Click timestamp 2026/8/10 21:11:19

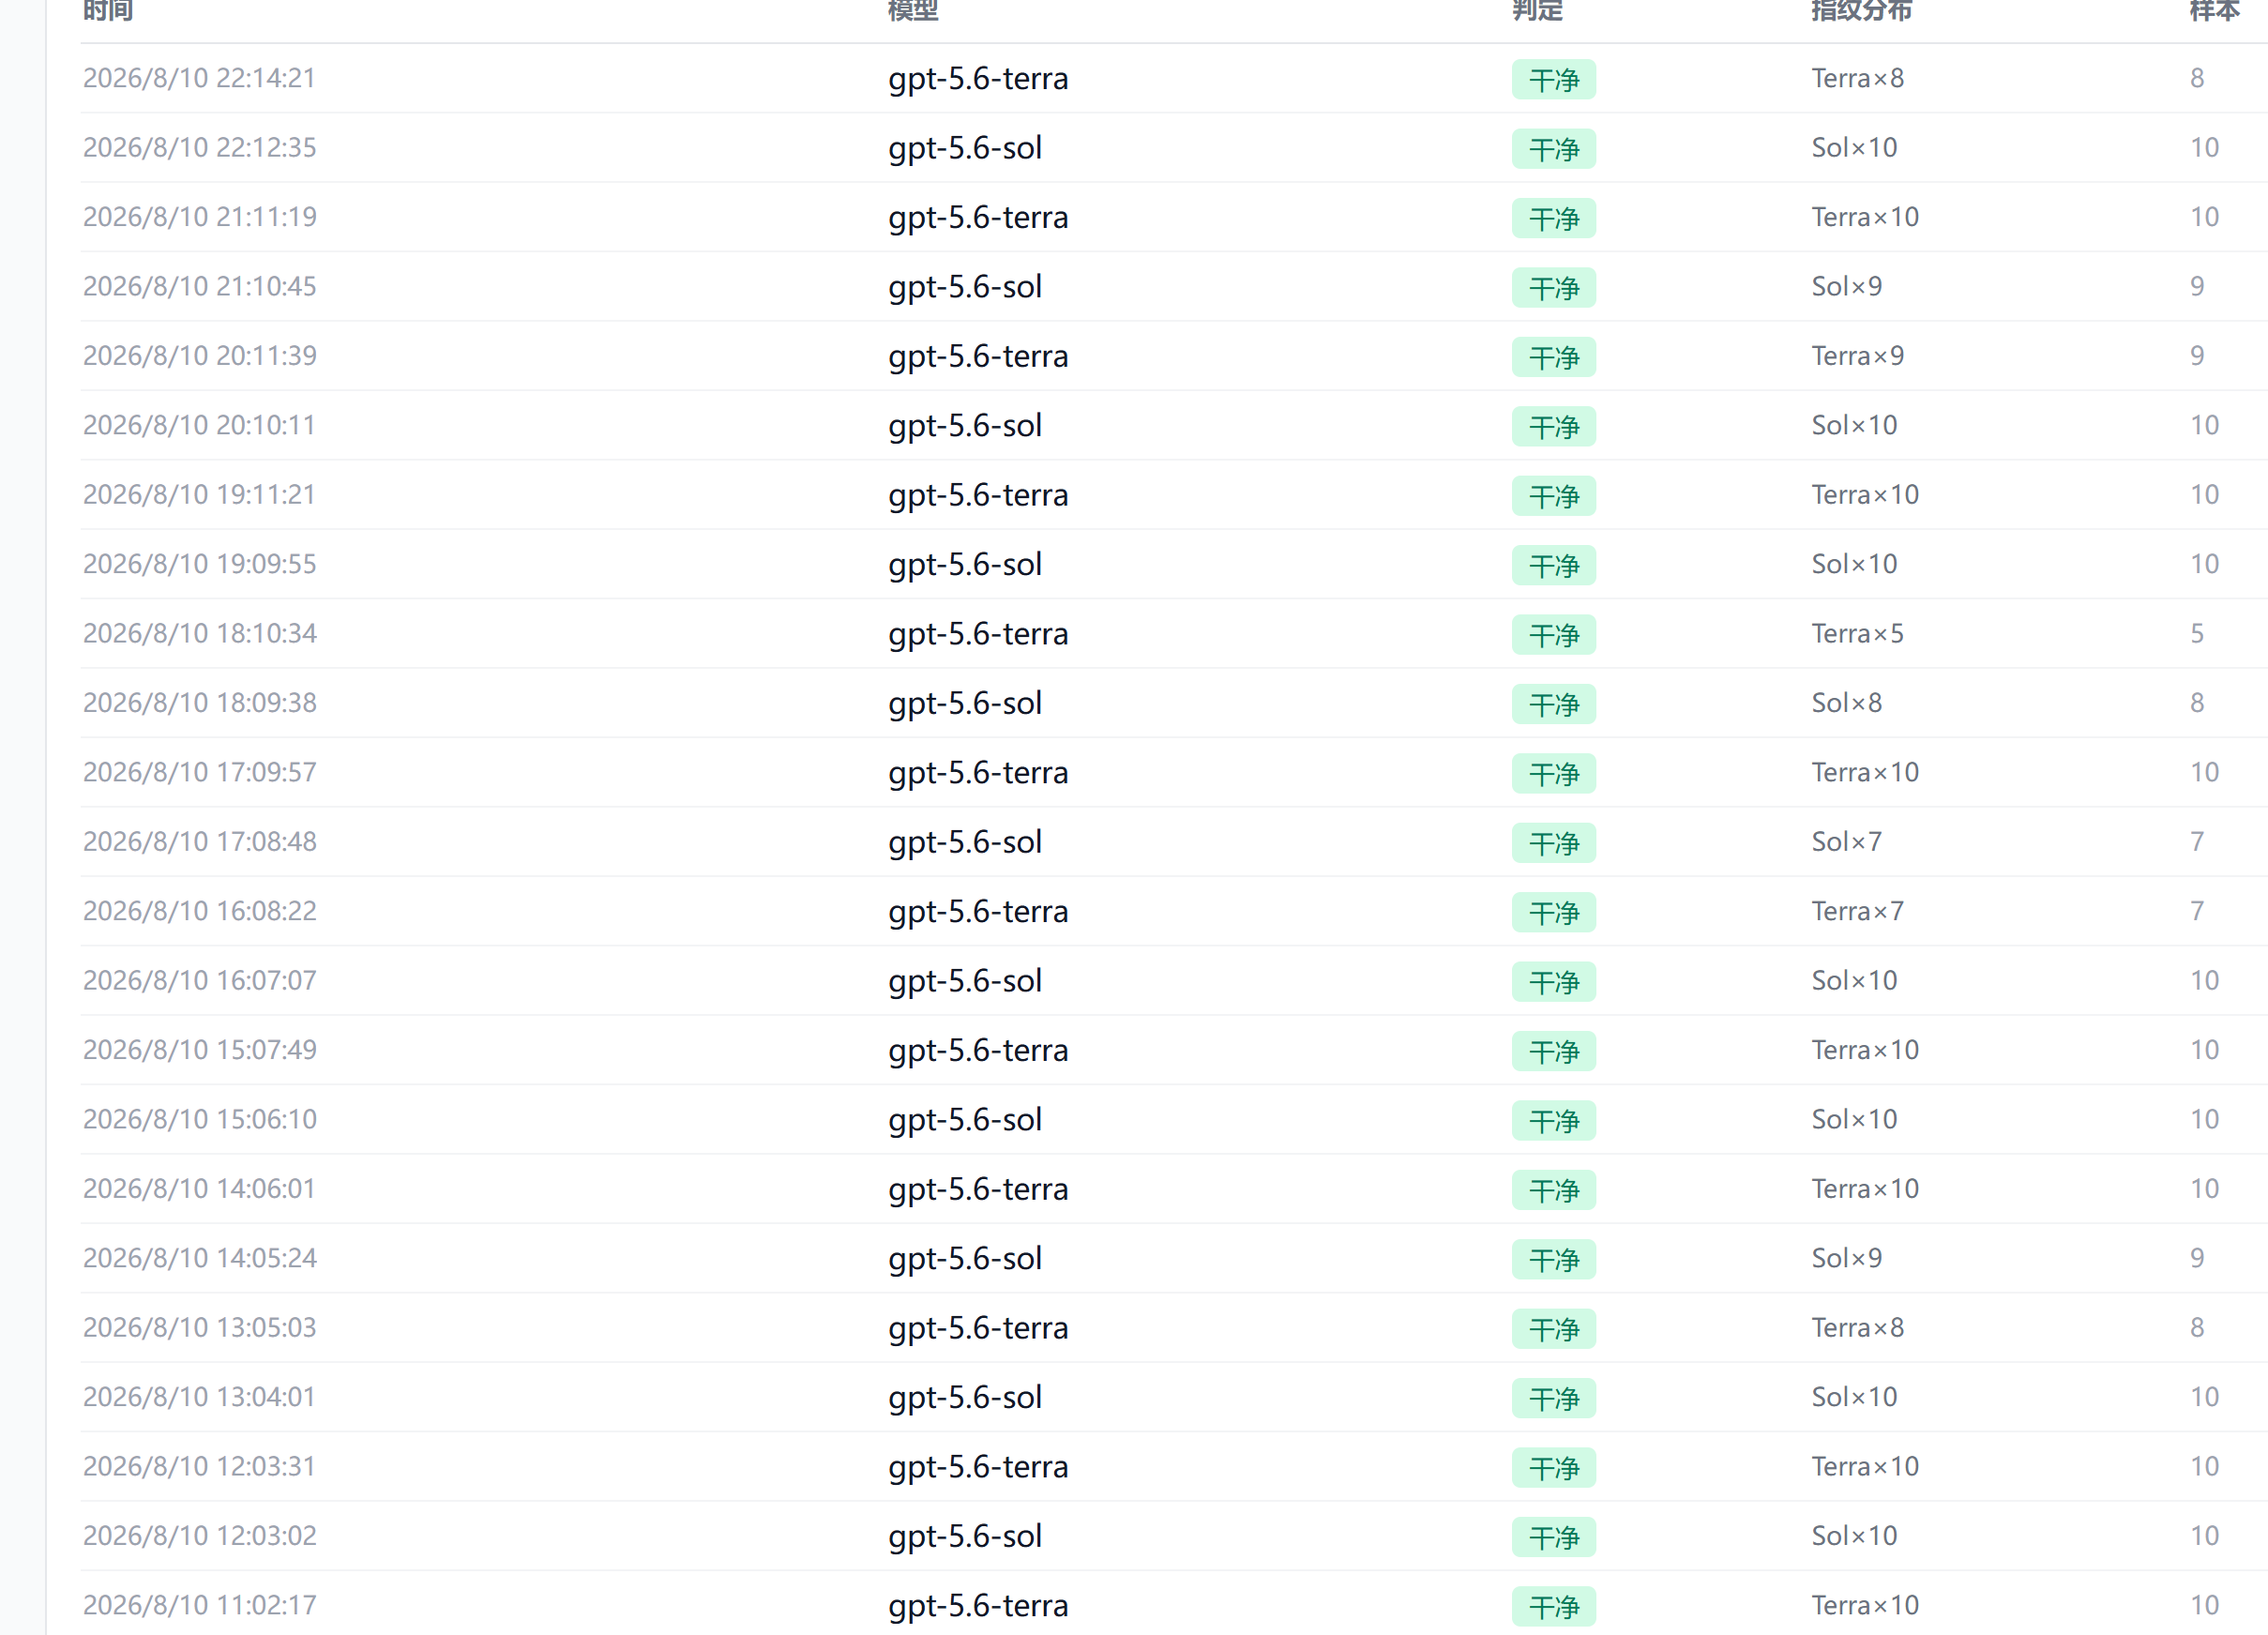point(200,217)
